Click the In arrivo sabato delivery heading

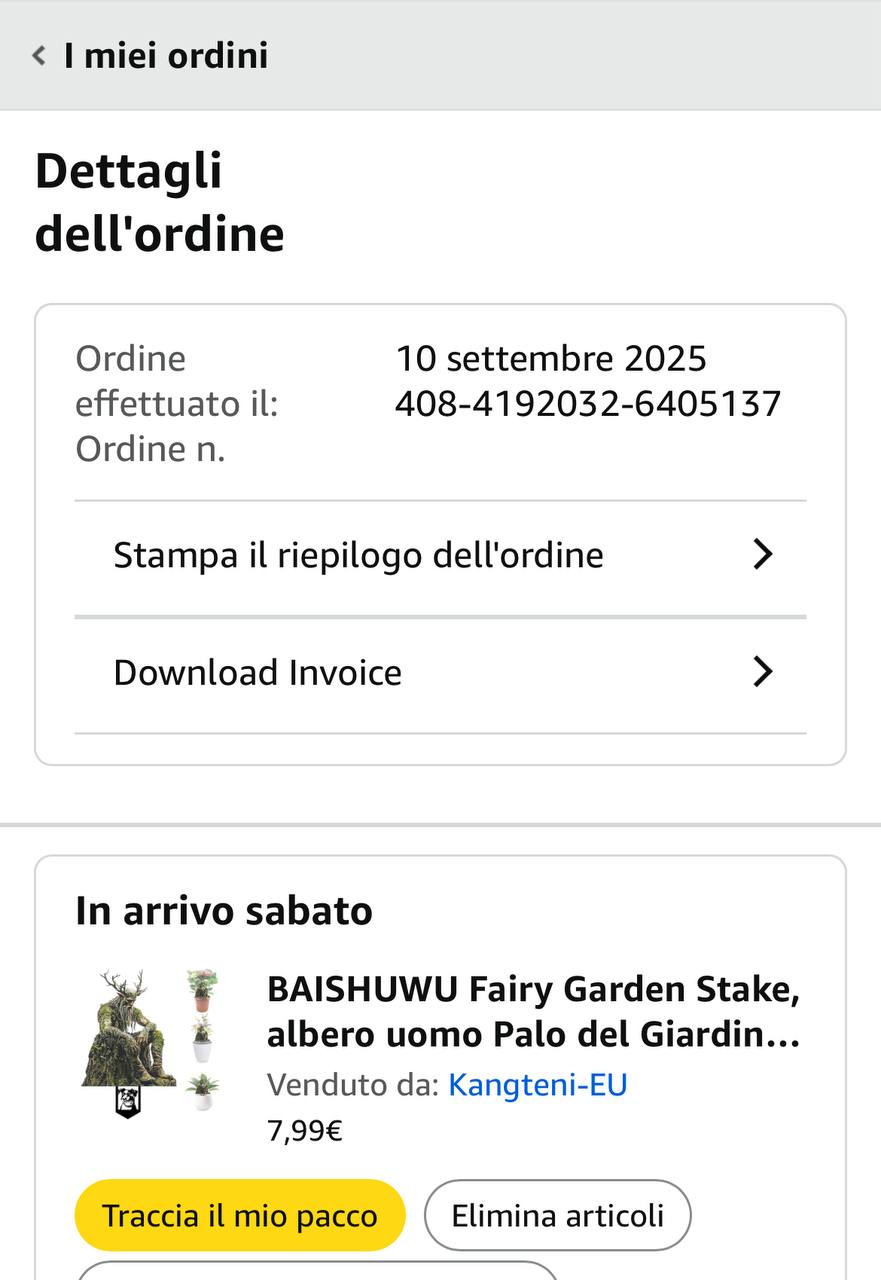pos(224,911)
